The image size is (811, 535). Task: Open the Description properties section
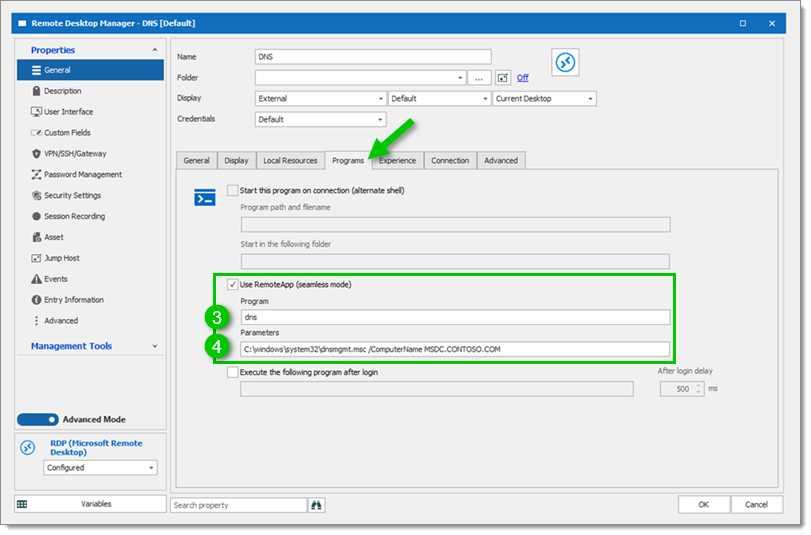(x=62, y=91)
